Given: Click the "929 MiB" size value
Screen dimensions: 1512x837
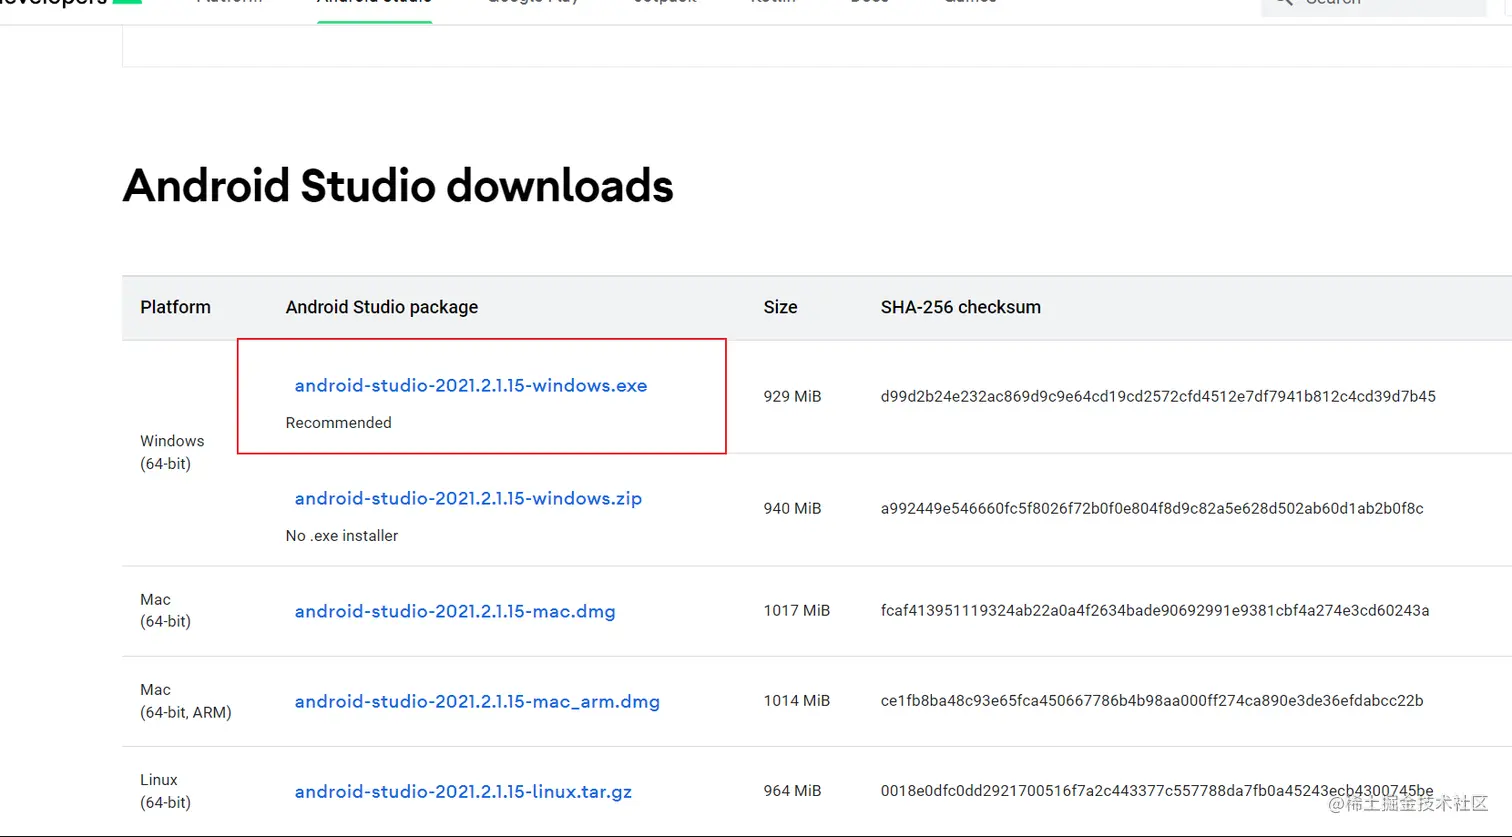Looking at the screenshot, I should click(x=793, y=397).
